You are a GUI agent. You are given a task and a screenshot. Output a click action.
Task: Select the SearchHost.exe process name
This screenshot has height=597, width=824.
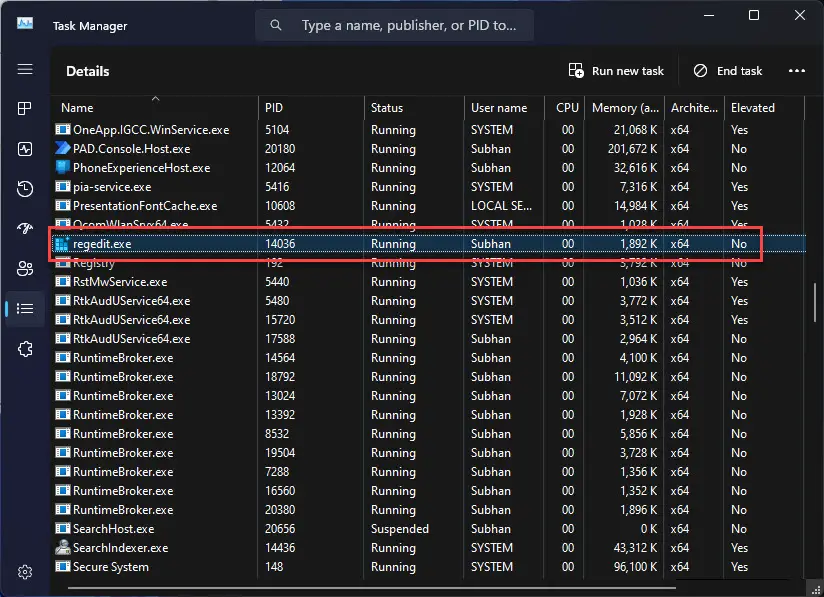tap(114, 529)
